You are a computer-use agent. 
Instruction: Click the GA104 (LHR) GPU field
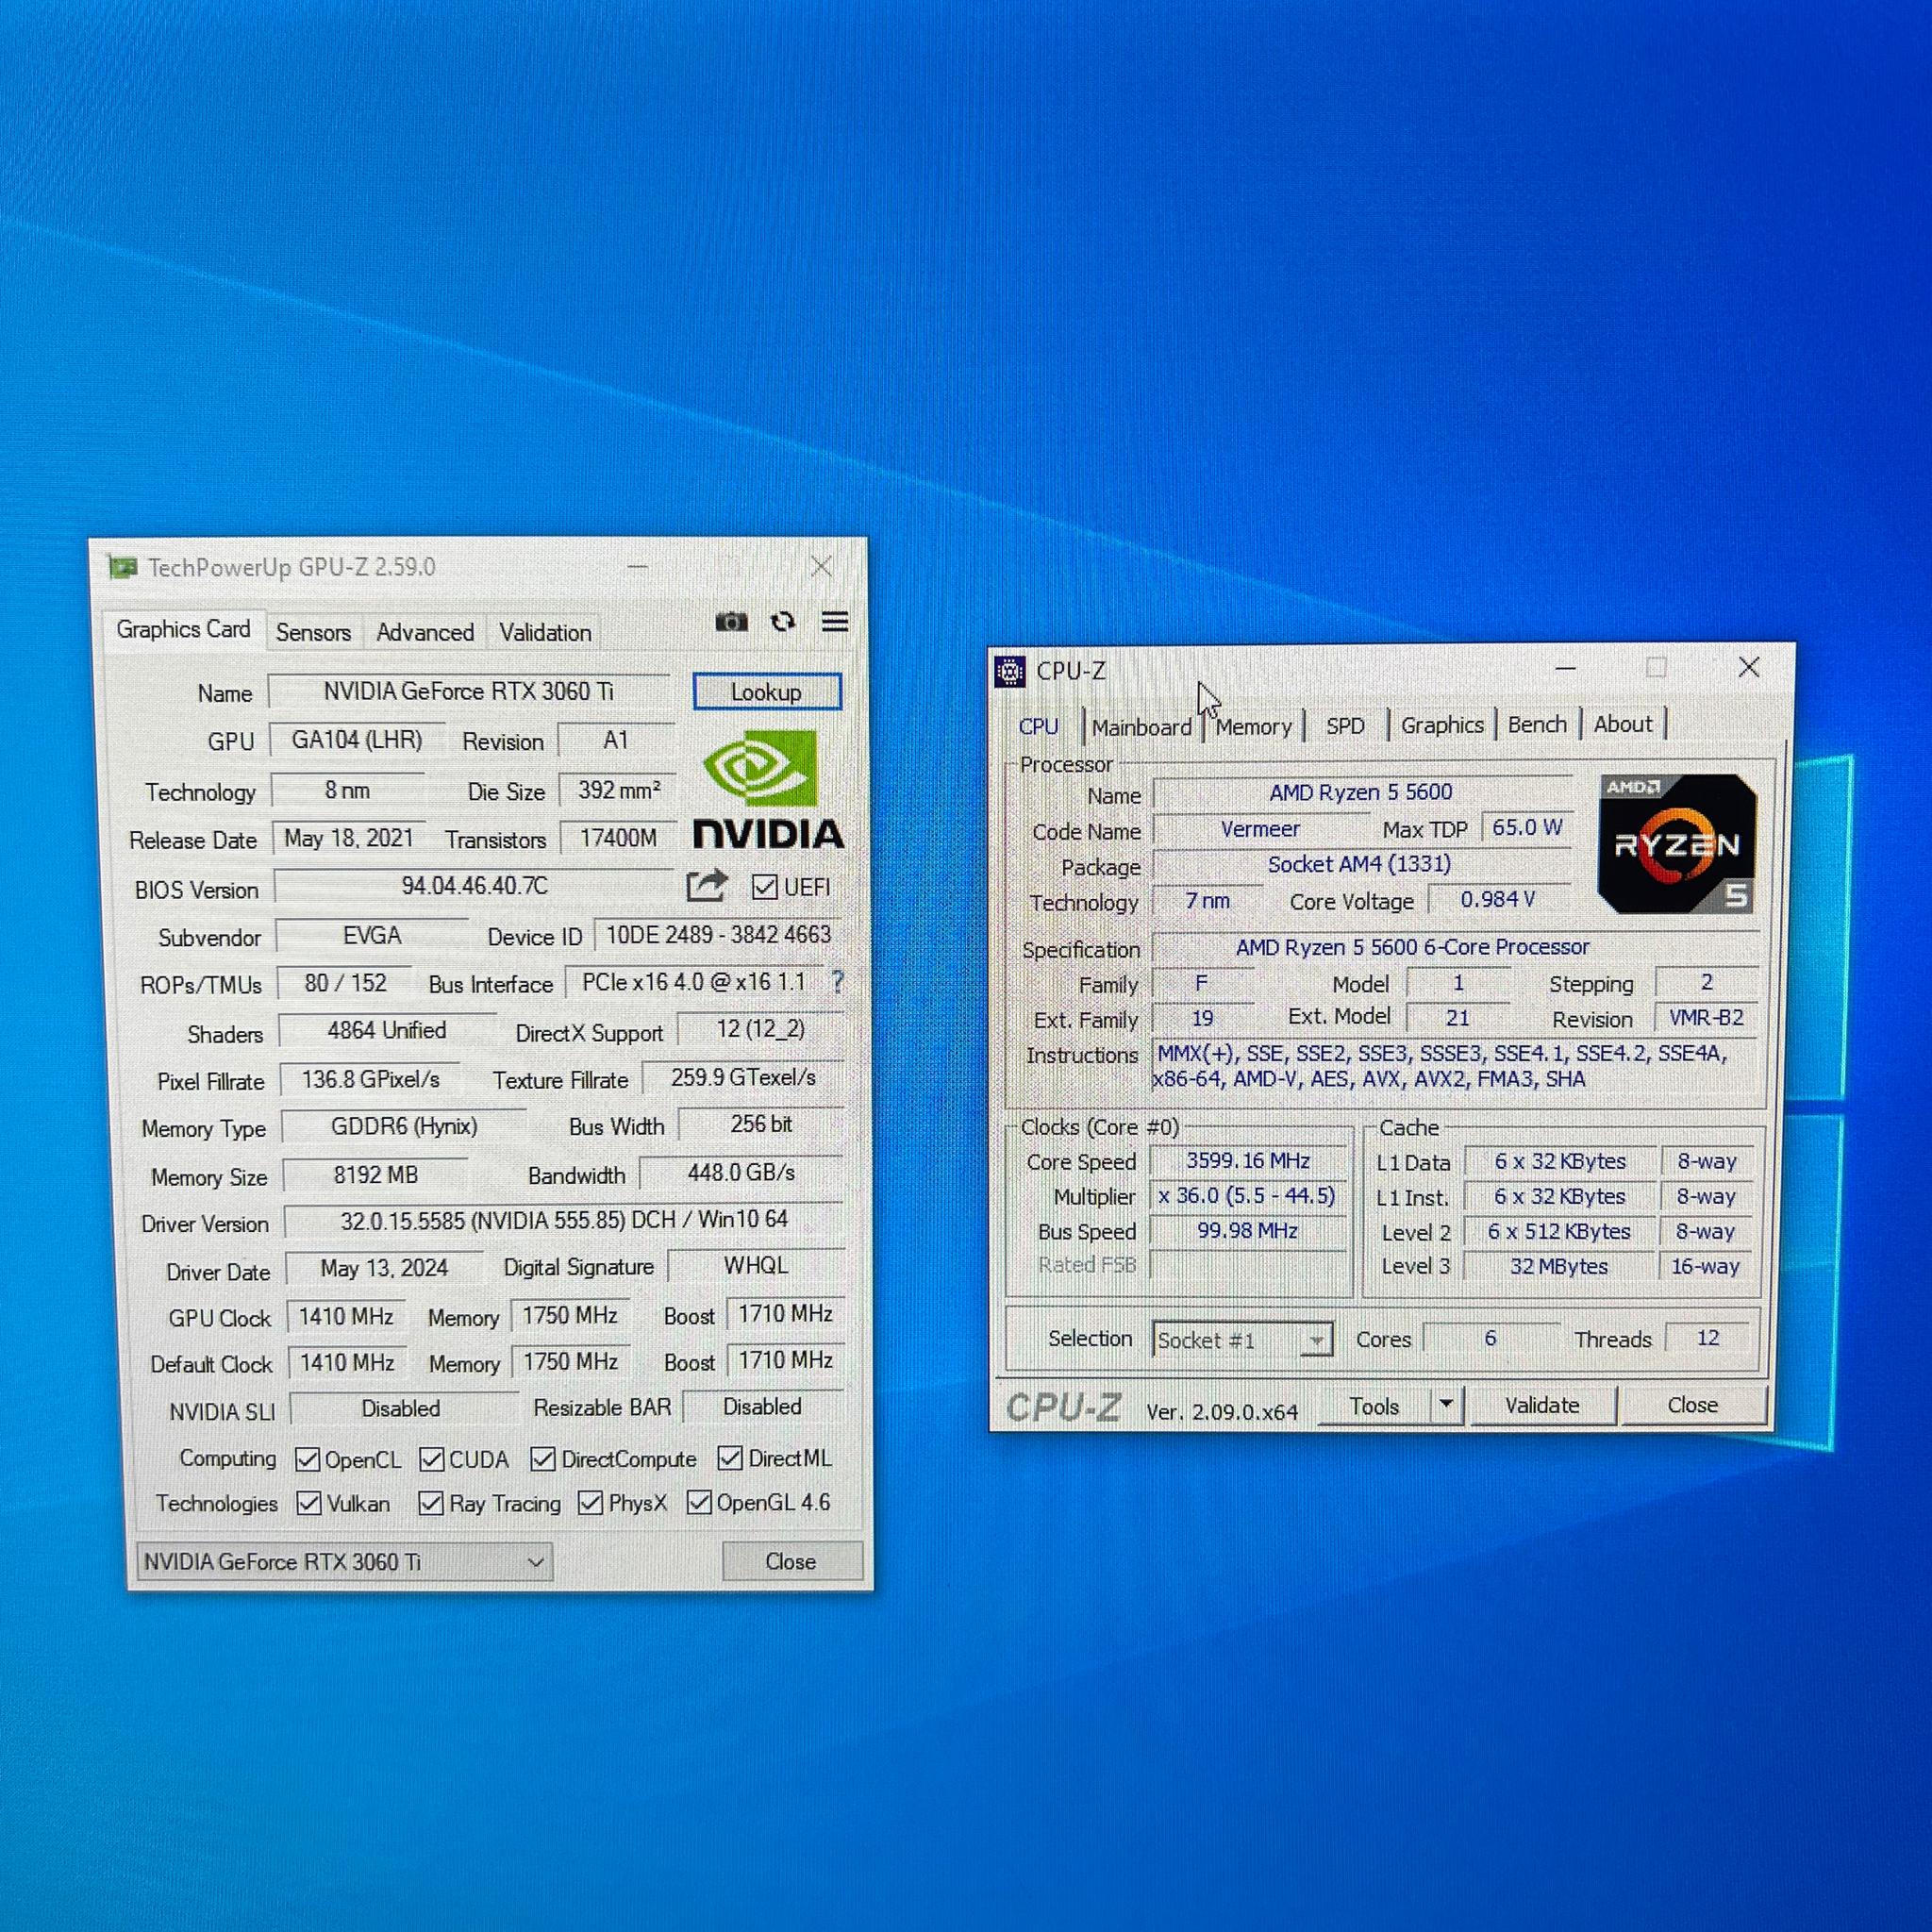point(357,740)
